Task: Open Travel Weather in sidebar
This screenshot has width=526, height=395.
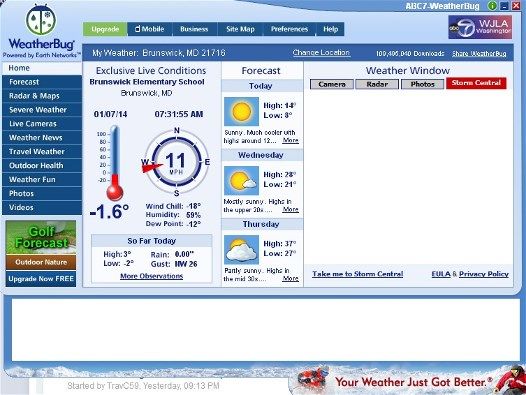Action: coord(42,152)
